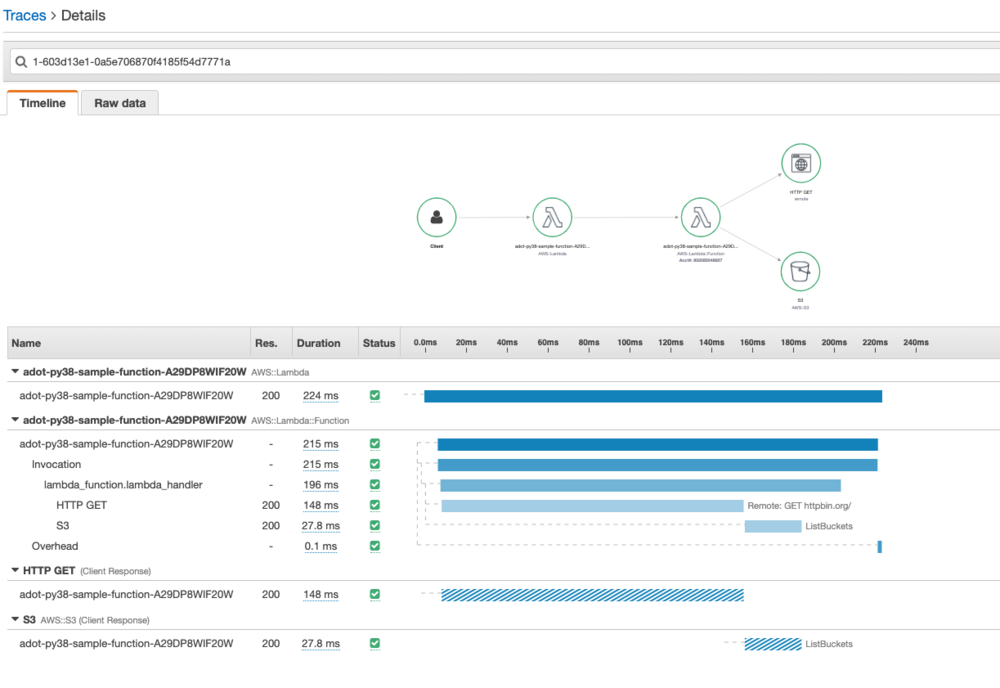Click the 224 ms duration link
This screenshot has height=688, width=1000.
pos(319,395)
